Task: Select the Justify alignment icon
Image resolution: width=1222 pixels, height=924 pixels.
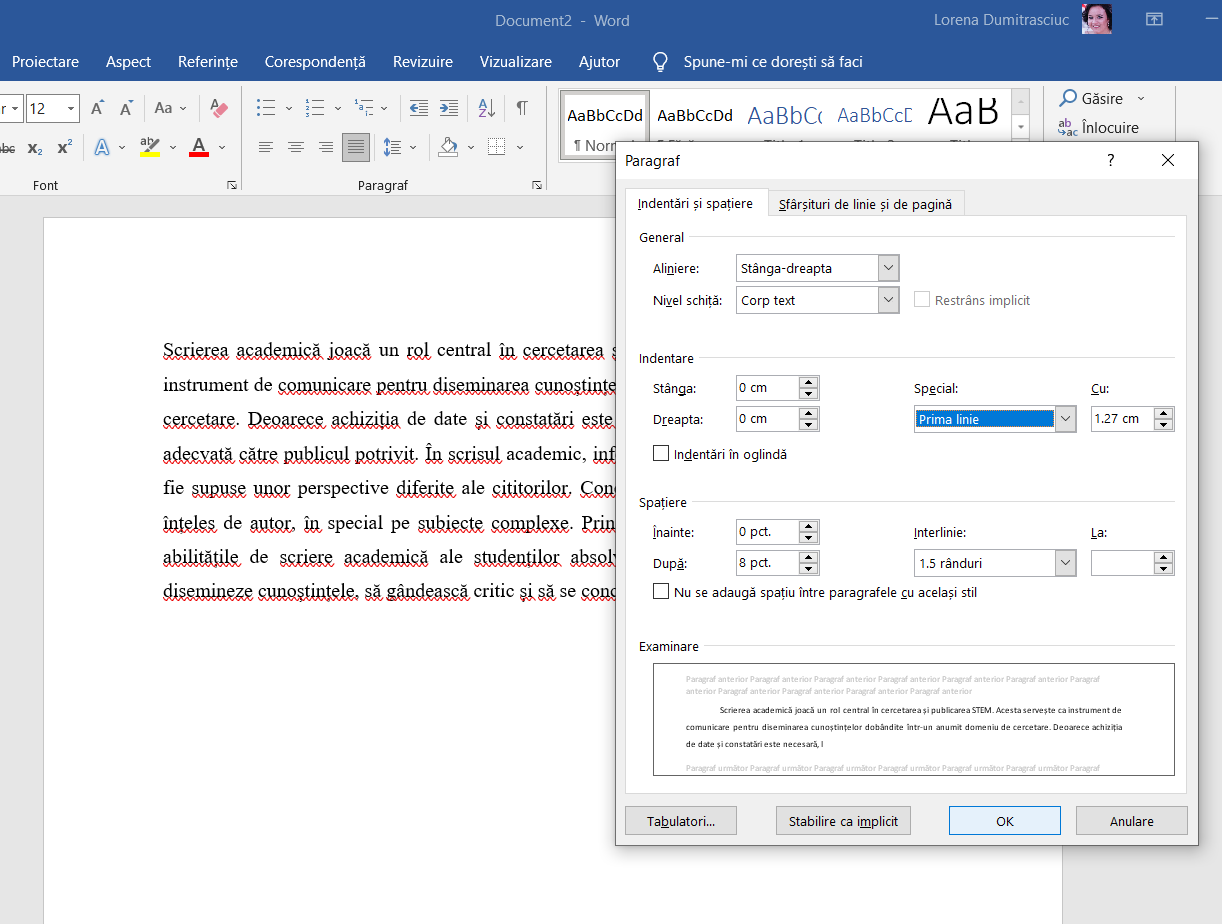Action: pos(355,147)
